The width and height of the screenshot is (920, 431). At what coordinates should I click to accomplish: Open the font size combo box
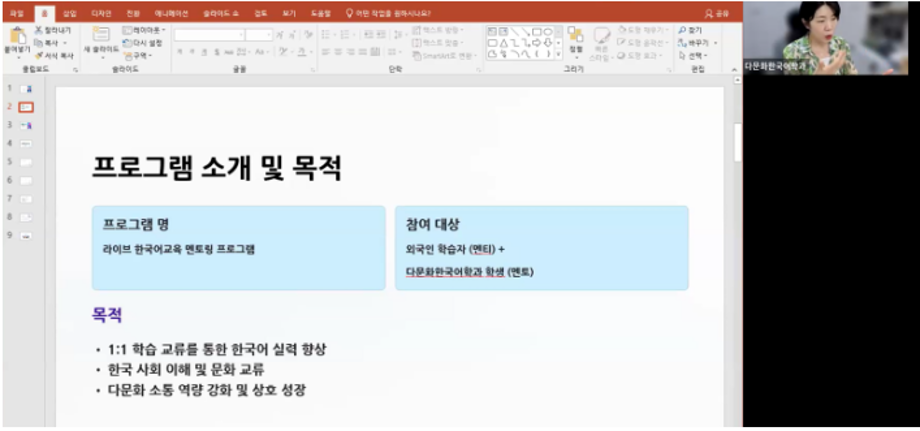point(259,35)
